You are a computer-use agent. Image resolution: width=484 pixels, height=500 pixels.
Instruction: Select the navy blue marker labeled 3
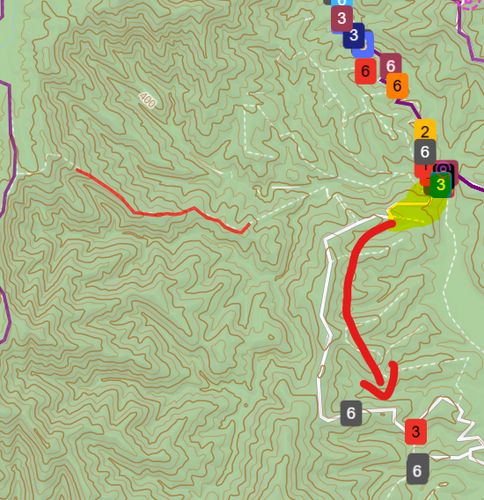click(354, 35)
